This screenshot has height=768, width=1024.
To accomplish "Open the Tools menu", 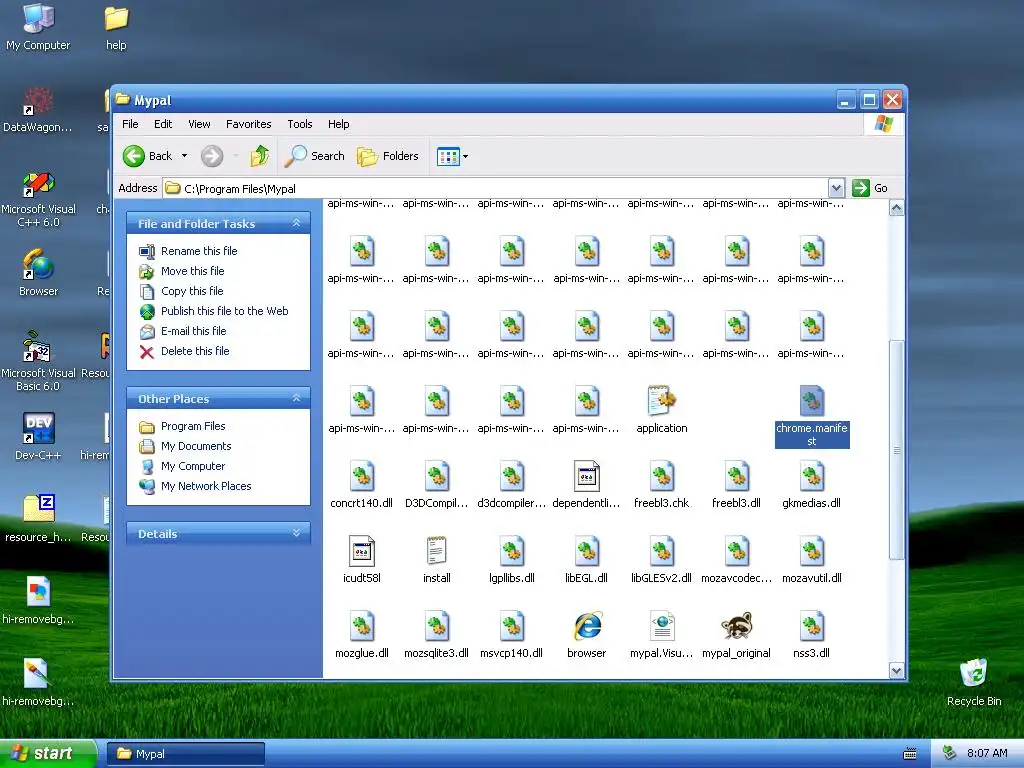I will [x=300, y=124].
